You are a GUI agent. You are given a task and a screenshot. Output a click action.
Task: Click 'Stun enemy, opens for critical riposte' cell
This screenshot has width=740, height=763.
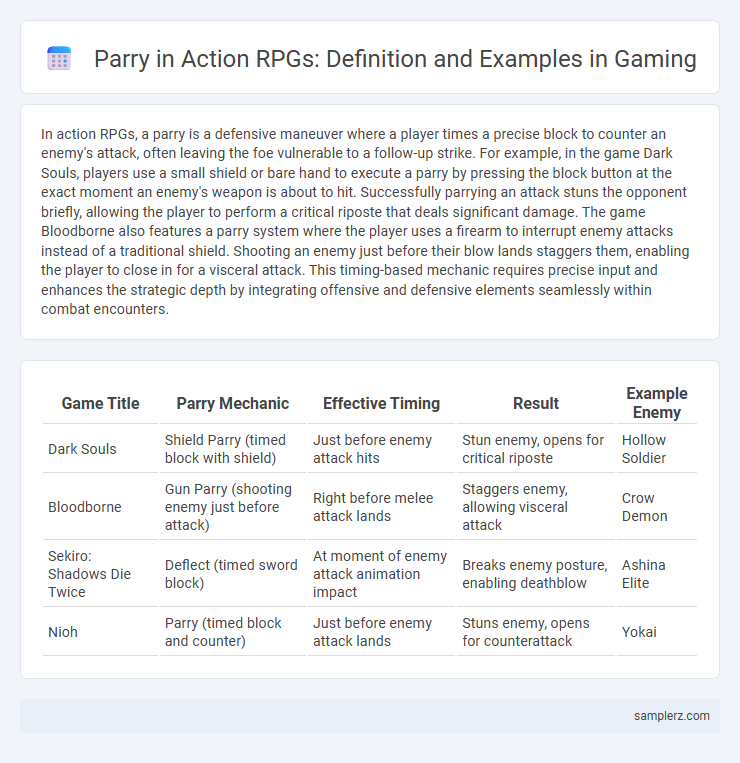pos(536,449)
